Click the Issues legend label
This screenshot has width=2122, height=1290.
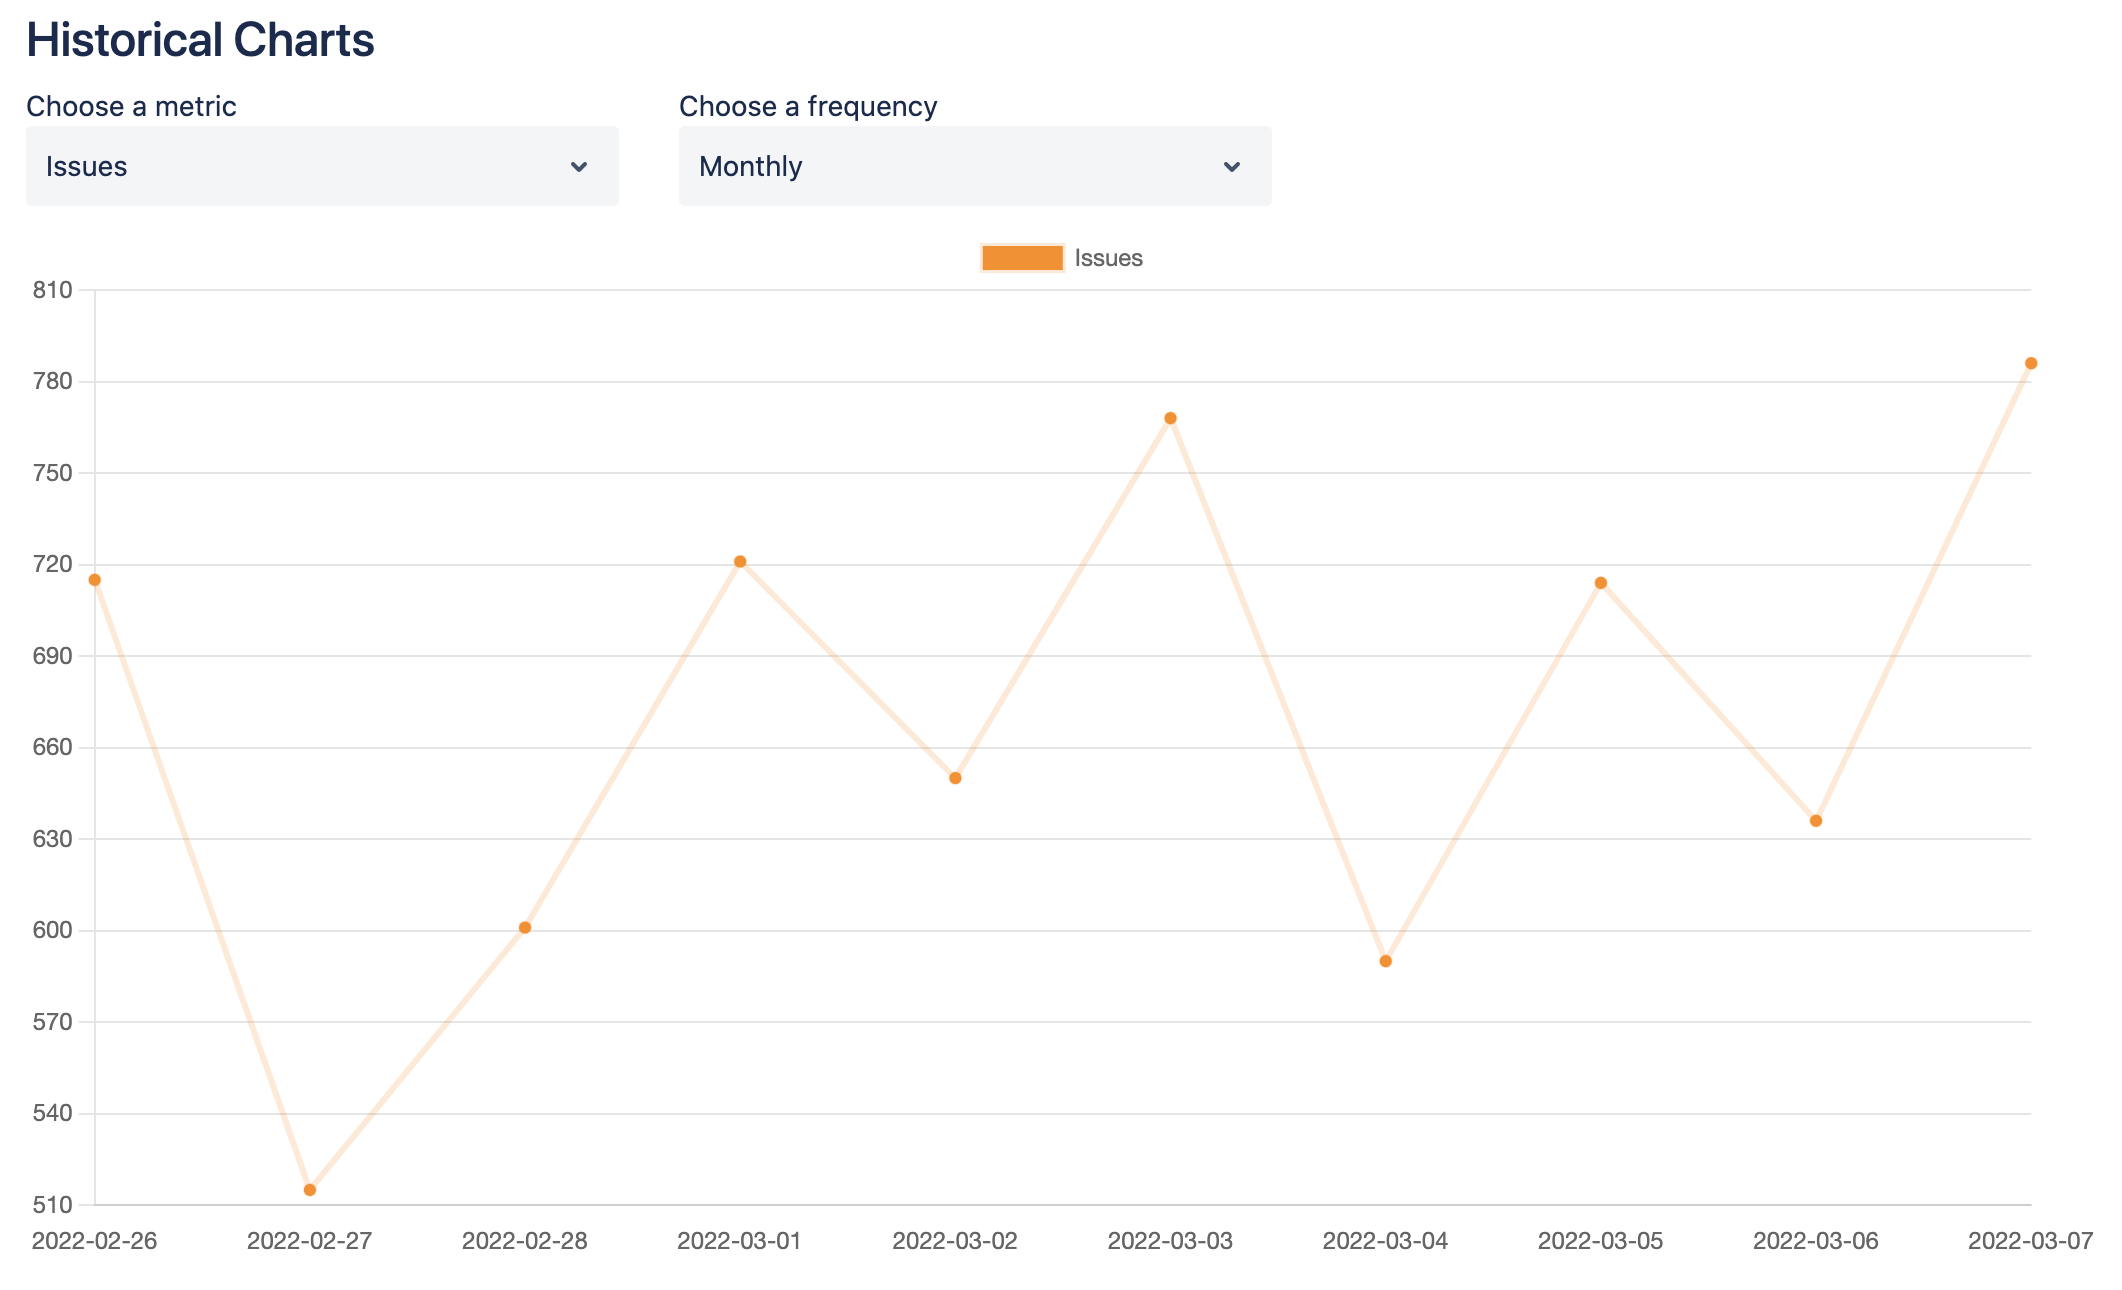1108,258
